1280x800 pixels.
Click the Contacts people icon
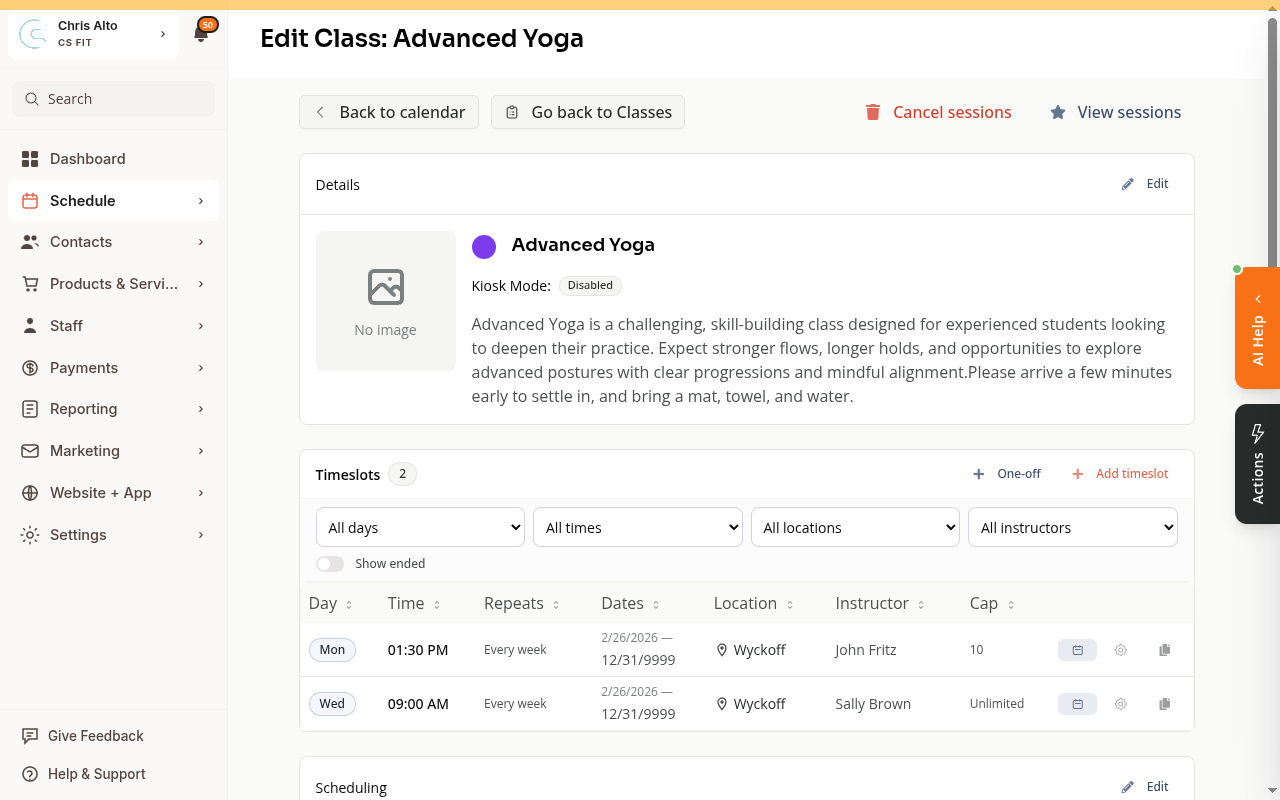click(30, 242)
